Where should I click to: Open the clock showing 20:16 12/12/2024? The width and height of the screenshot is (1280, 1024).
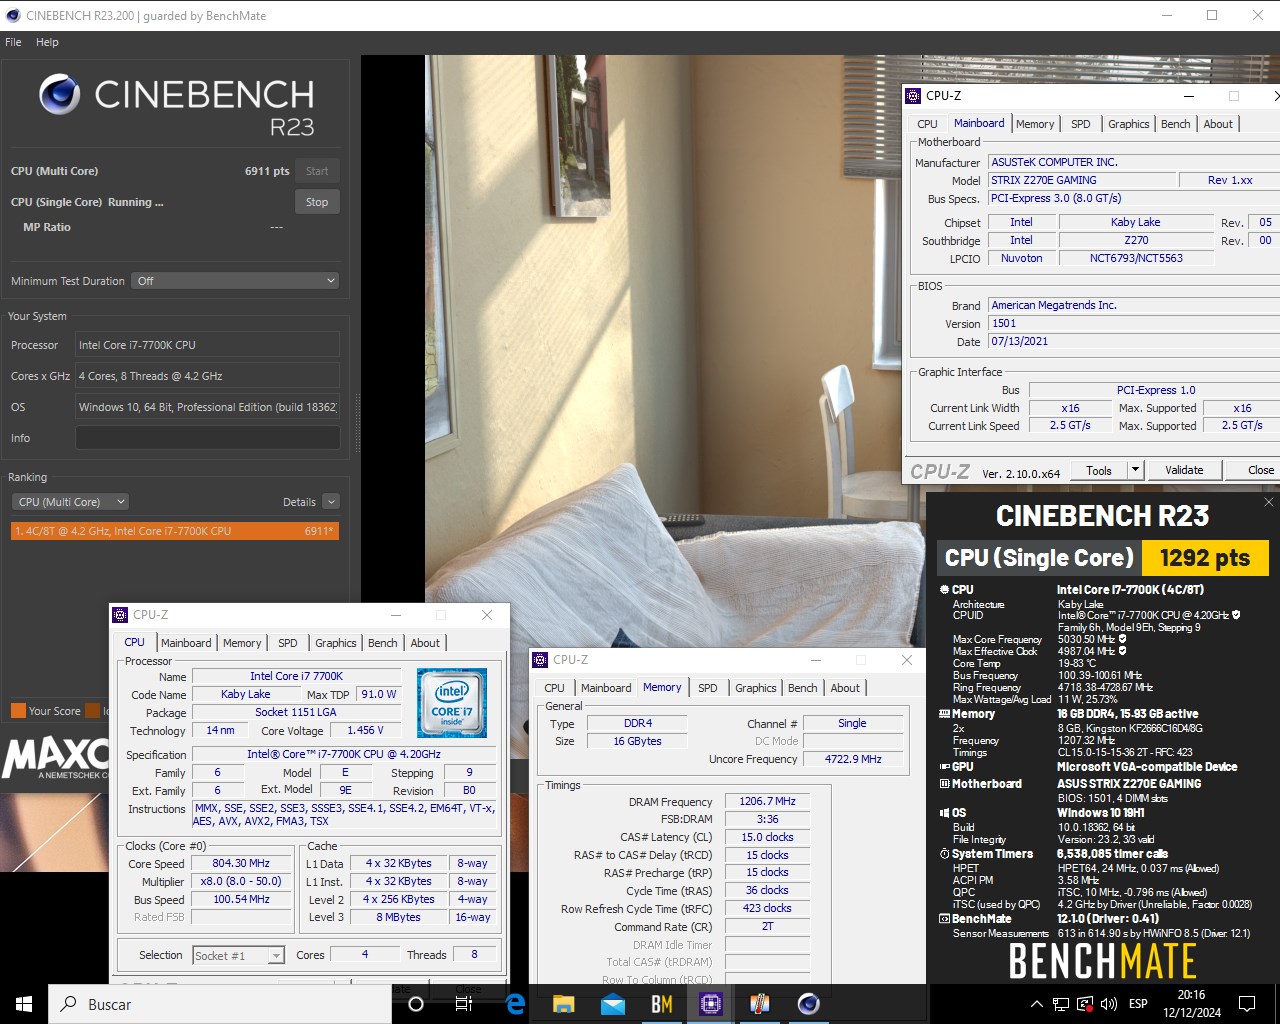tap(1191, 1004)
